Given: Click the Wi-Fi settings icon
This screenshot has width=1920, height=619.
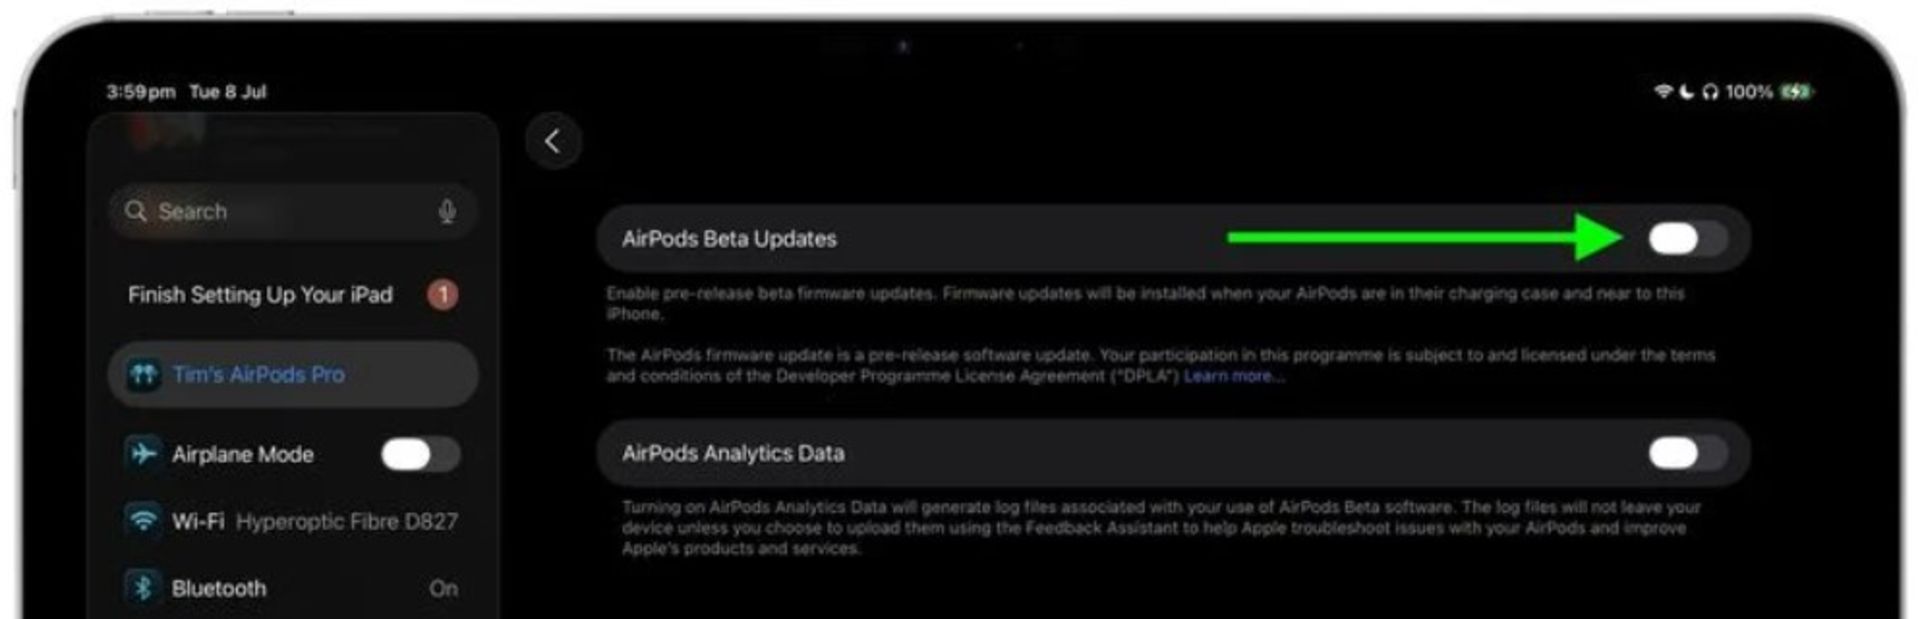Looking at the screenshot, I should tap(143, 521).
